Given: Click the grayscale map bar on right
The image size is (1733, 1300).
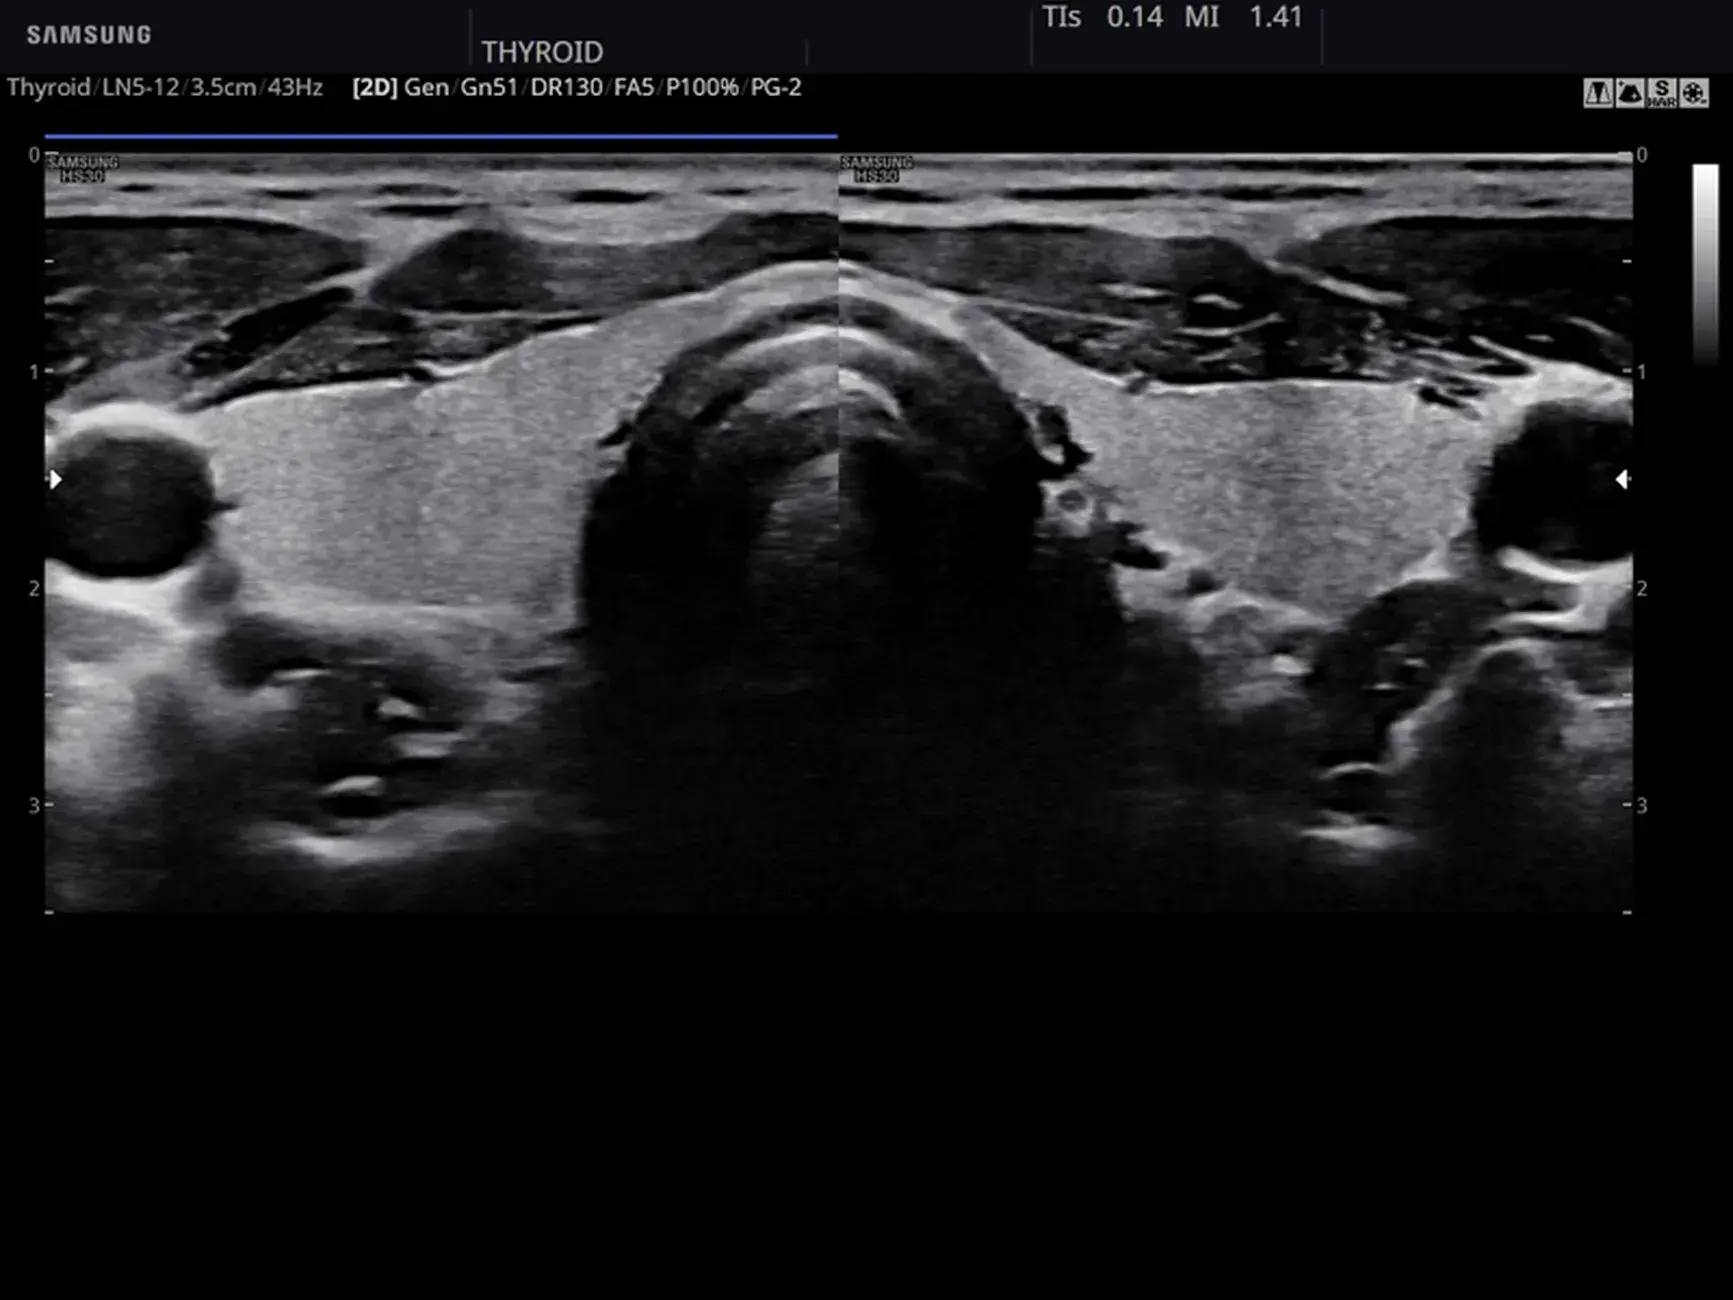Looking at the screenshot, I should pos(1705,265).
